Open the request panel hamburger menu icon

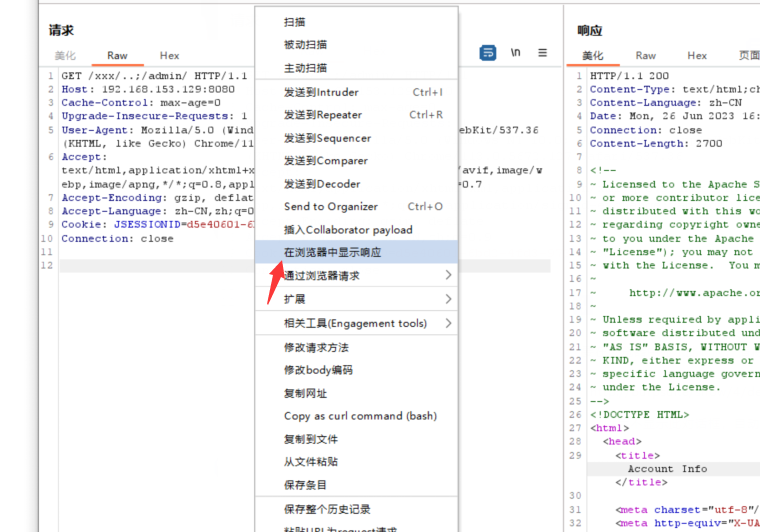(x=543, y=53)
